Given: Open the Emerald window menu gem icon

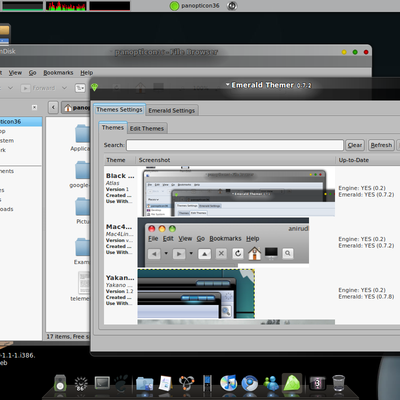Looking at the screenshot, I should (x=95, y=87).
